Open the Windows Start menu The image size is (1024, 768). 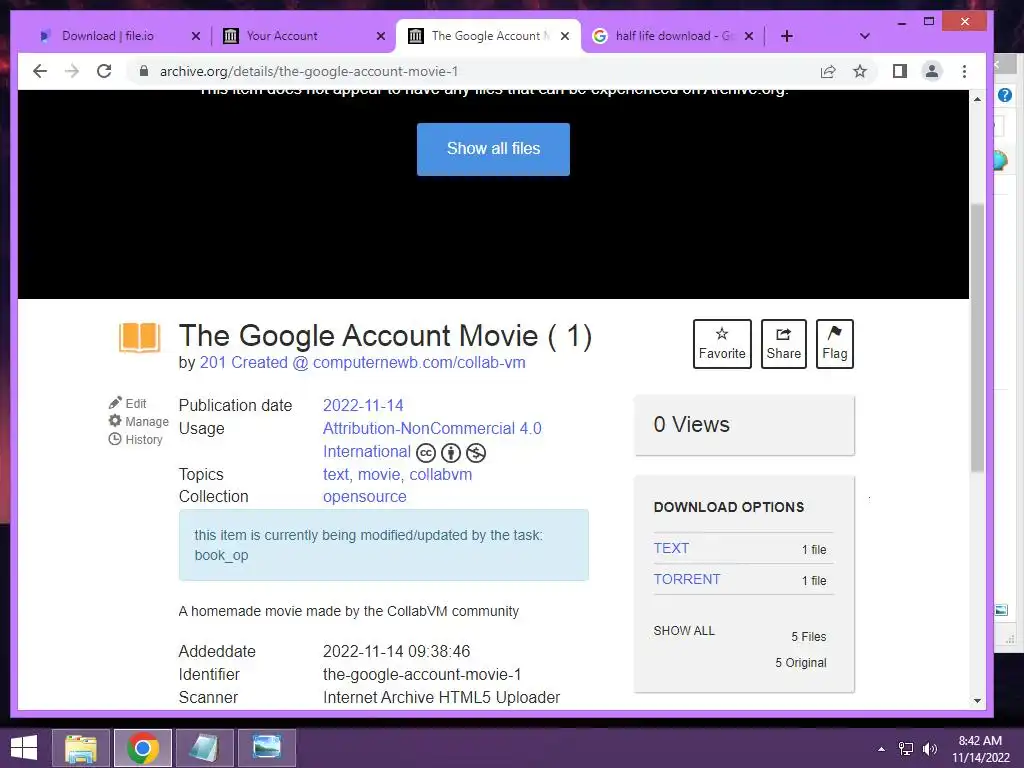click(x=24, y=748)
